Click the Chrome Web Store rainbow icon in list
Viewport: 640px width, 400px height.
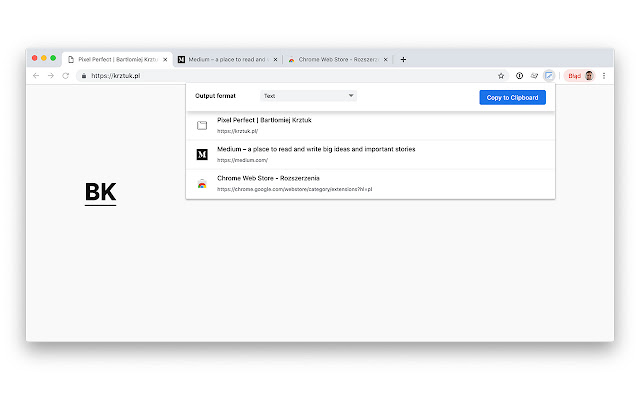[202, 183]
